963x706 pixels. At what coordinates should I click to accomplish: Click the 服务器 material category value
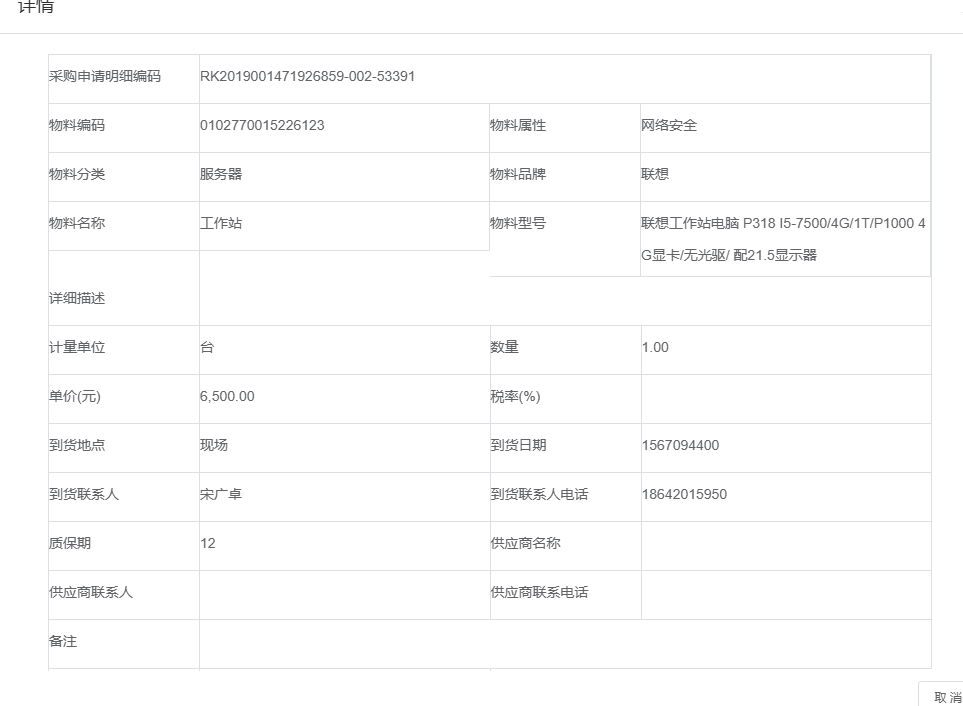point(221,175)
